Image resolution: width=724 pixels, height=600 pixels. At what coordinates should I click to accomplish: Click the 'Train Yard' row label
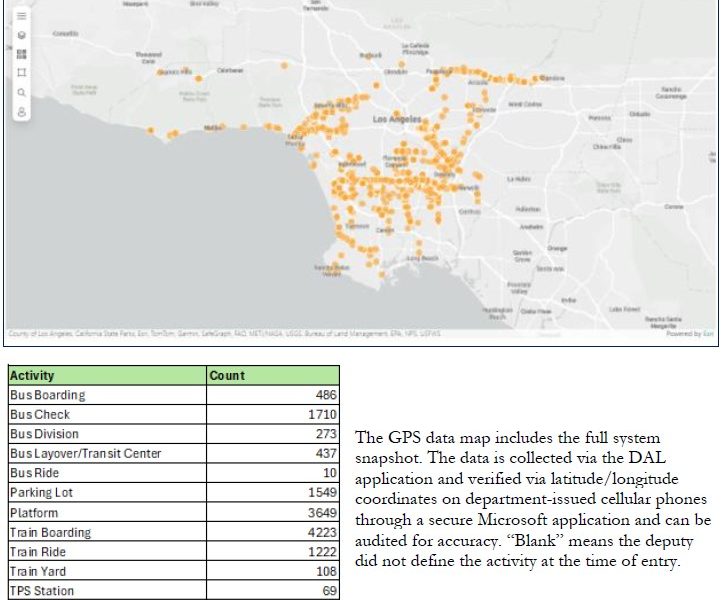click(x=40, y=572)
